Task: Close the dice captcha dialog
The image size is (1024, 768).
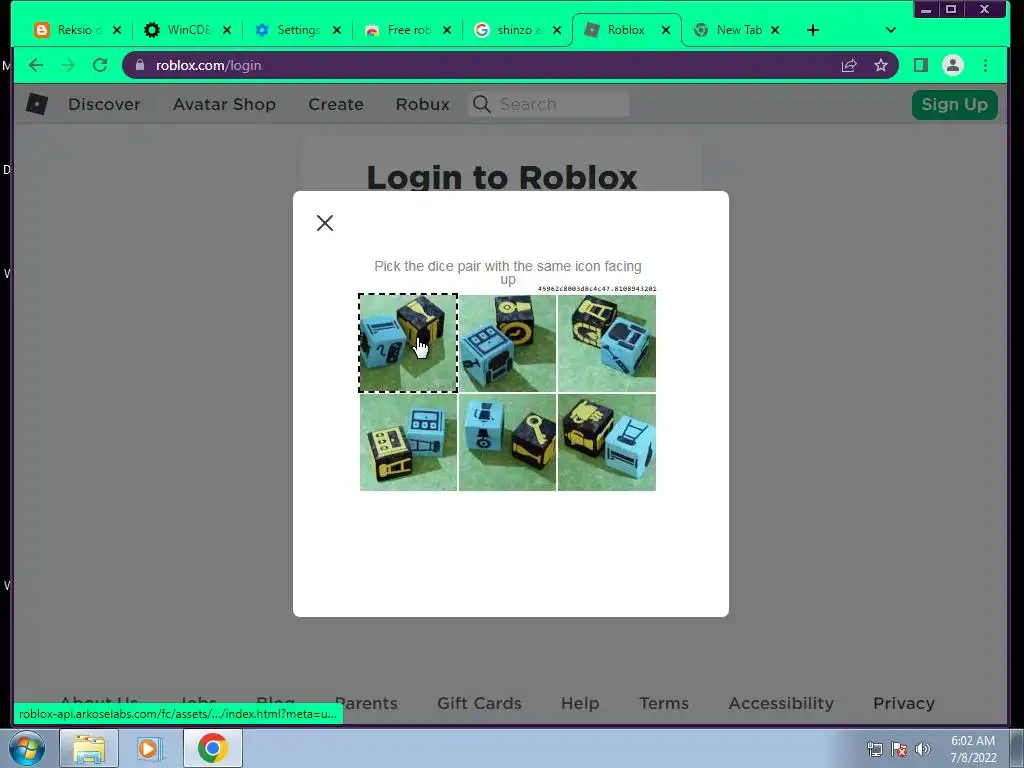Action: pos(325,223)
